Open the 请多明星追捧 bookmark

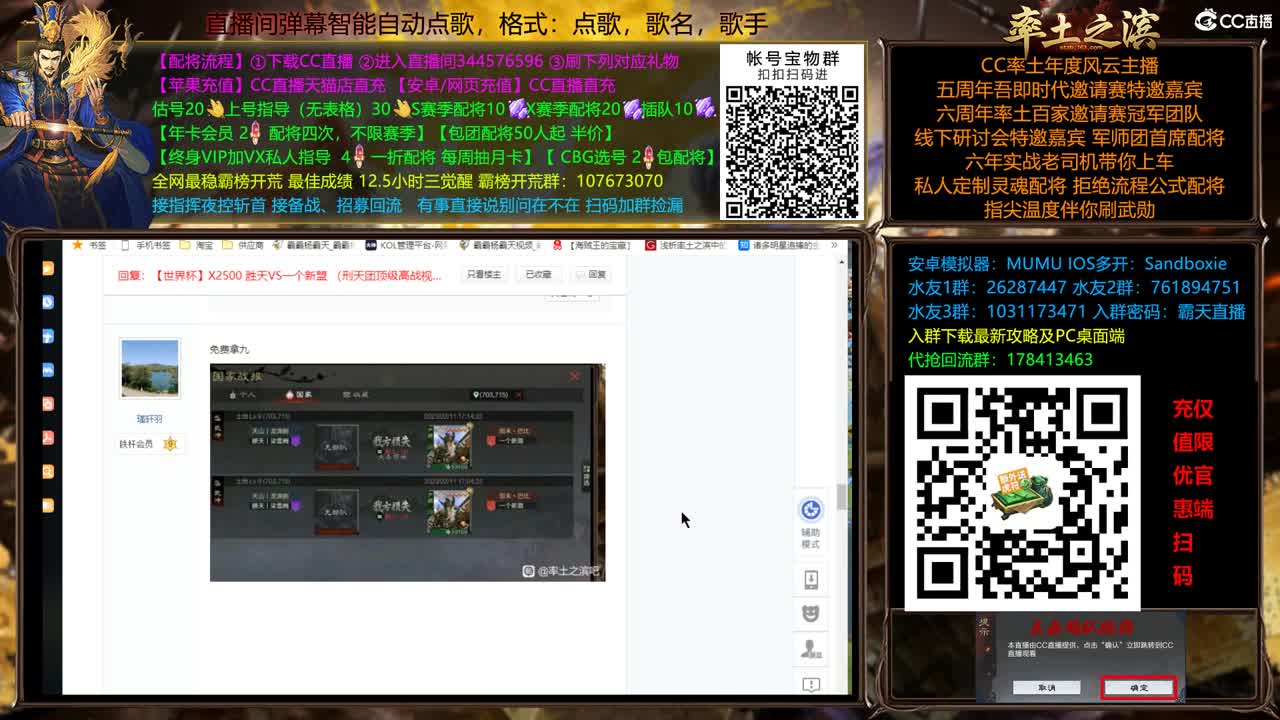tap(778, 245)
